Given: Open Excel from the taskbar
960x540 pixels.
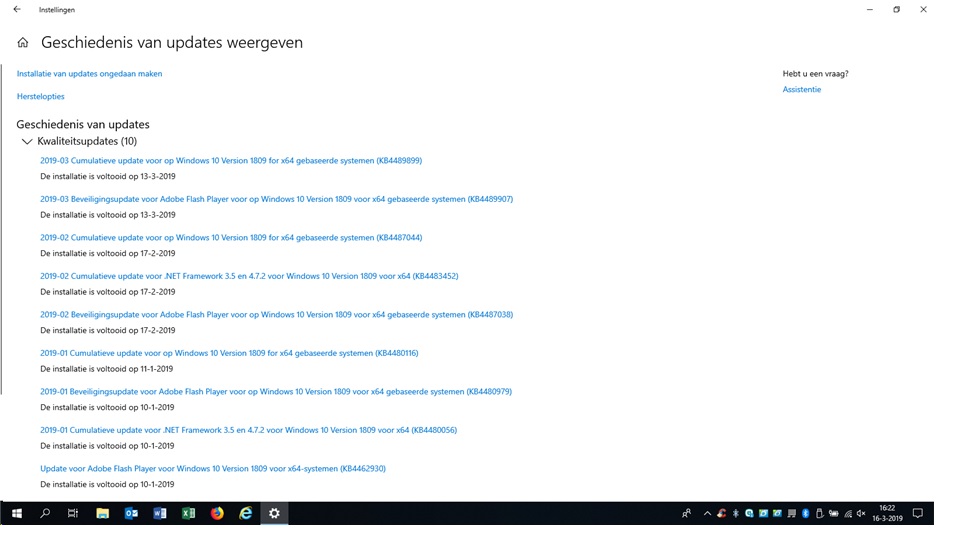Looking at the screenshot, I should point(189,513).
